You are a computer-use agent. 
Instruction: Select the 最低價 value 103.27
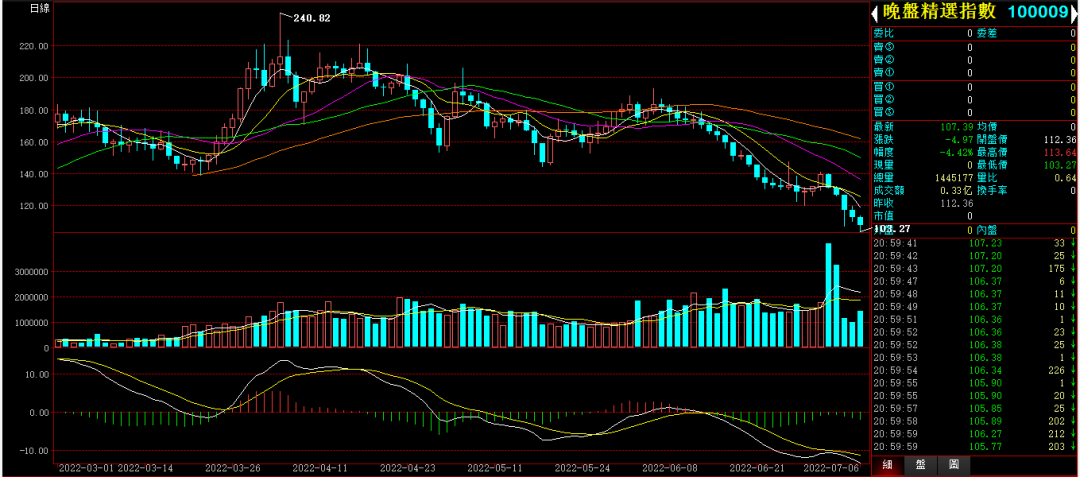point(1059,166)
